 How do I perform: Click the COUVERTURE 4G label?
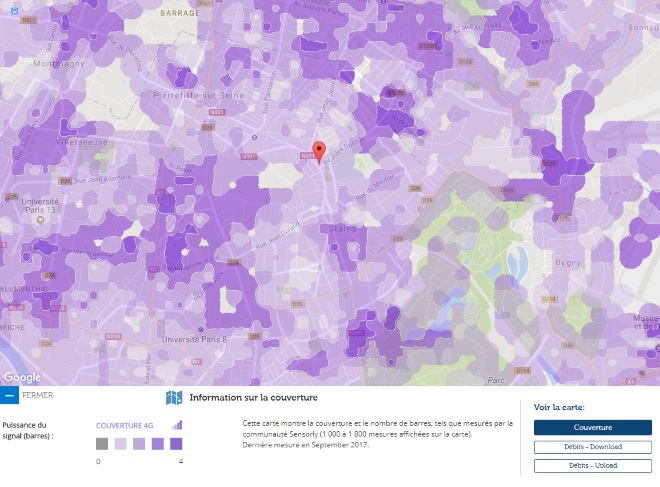pyautogui.click(x=124, y=426)
